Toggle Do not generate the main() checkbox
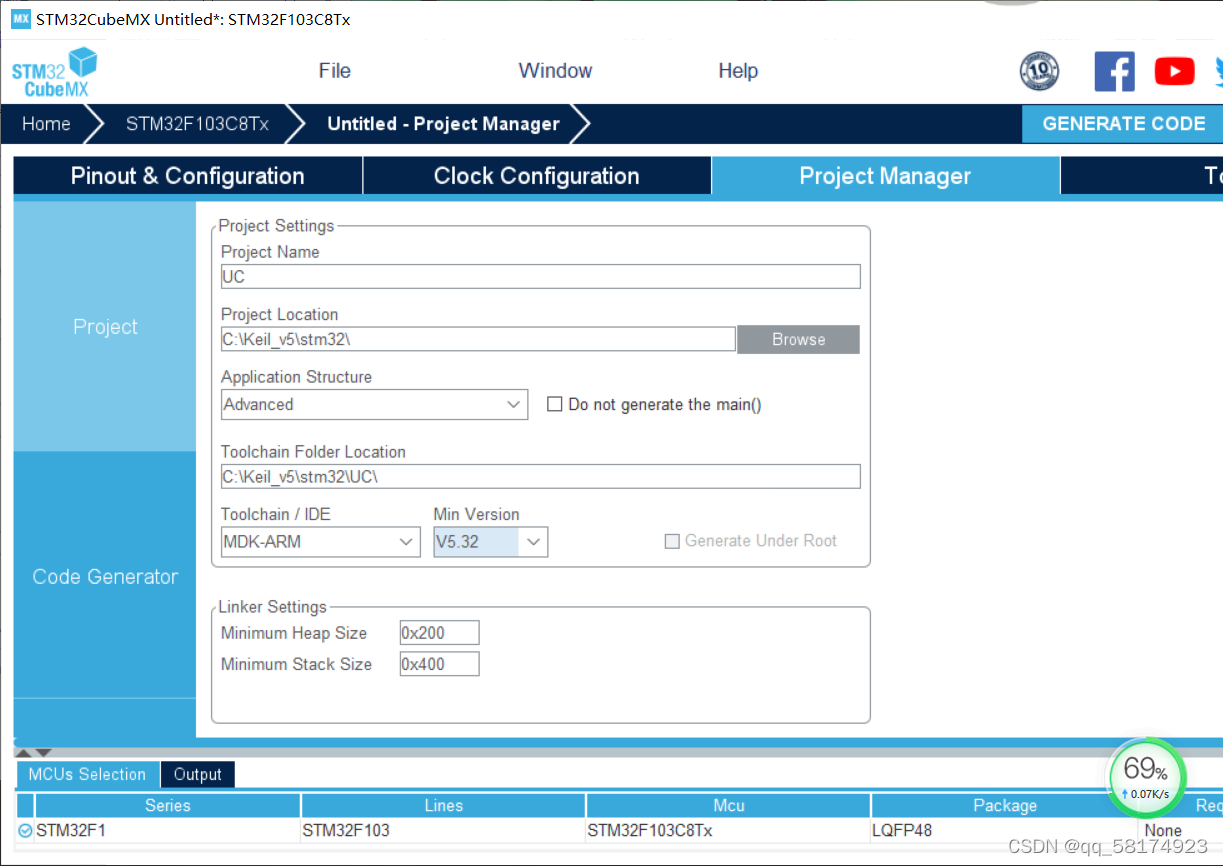 554,404
